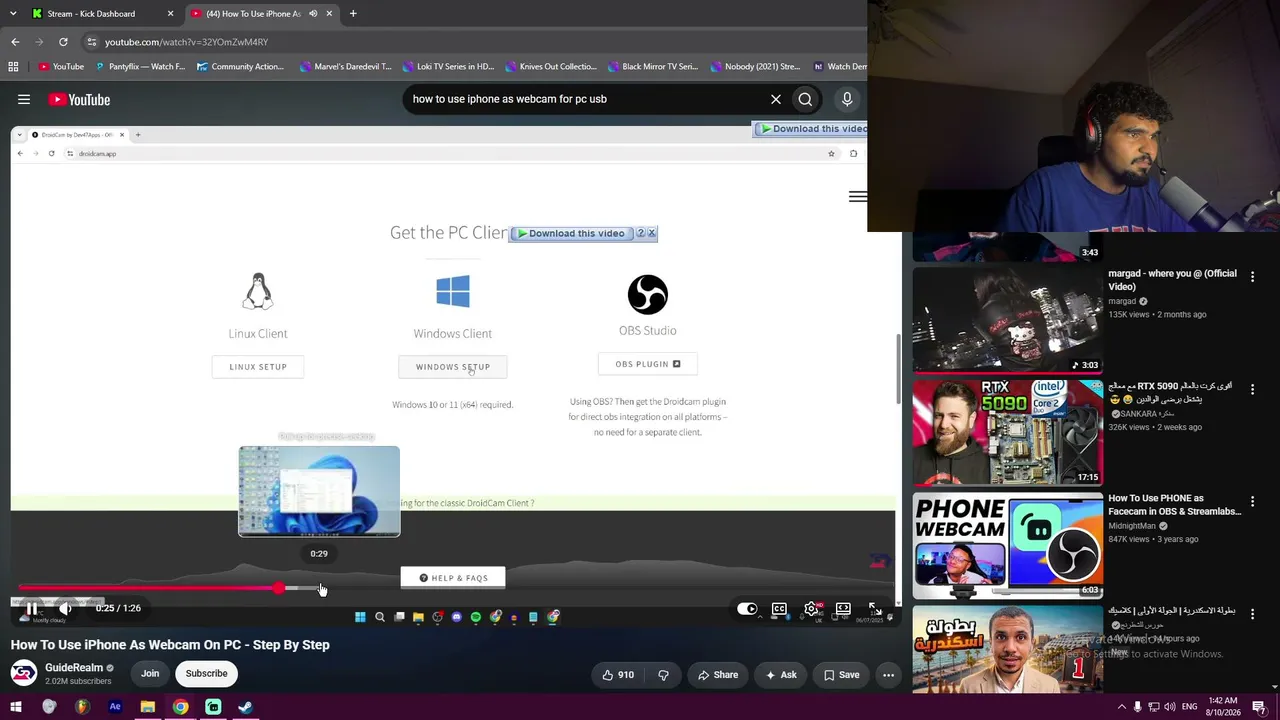This screenshot has height=720, width=1280.
Task: Switch to Google Chrome on the taskbar
Action: 180,707
